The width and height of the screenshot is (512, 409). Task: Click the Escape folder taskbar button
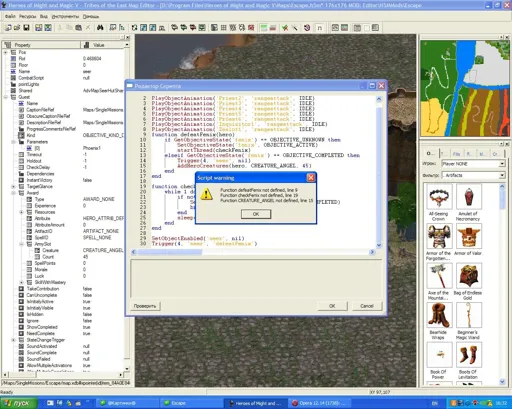[190, 403]
